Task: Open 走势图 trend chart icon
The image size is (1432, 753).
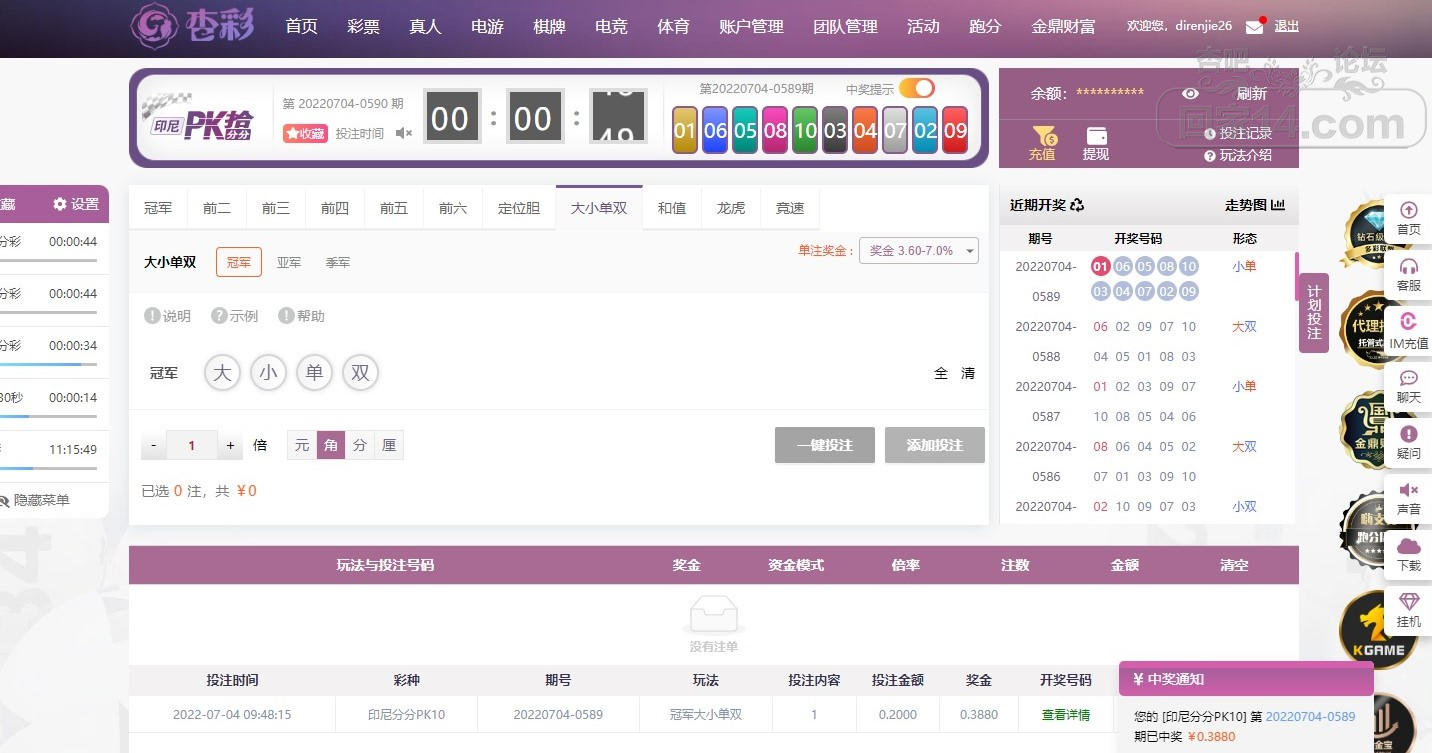Action: point(1255,205)
